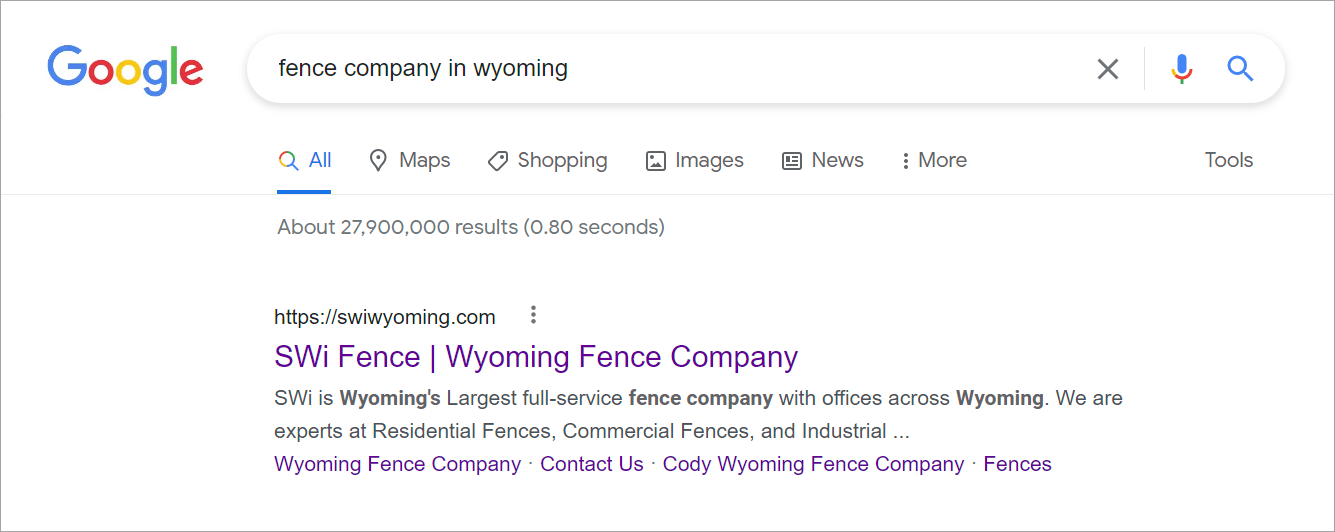Open the Images results tab
1335x532 pixels.
pyautogui.click(x=695, y=160)
